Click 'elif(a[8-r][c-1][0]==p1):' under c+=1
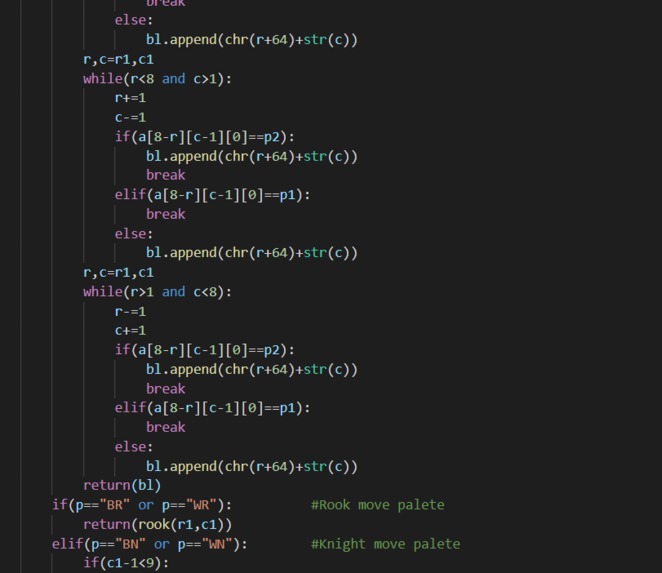The width and height of the screenshot is (662, 573). (x=212, y=408)
